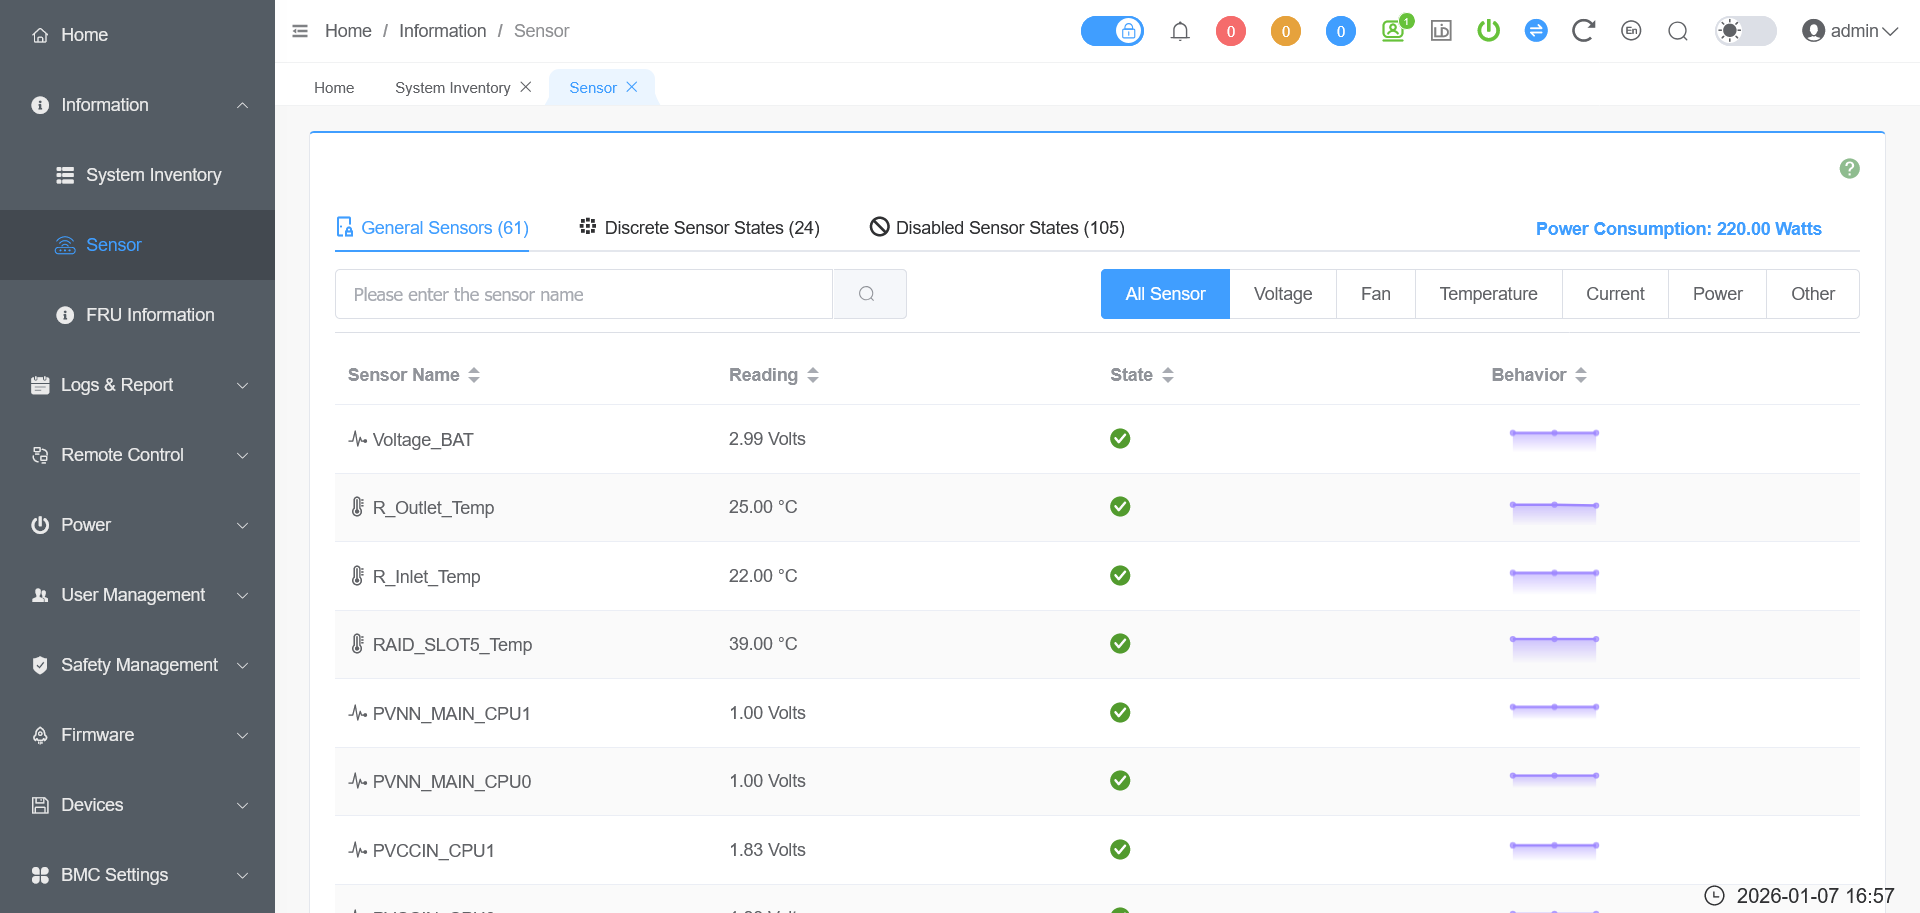Viewport: 1920px width, 913px height.
Task: Open the System Inventory page tab
Action: tap(452, 88)
